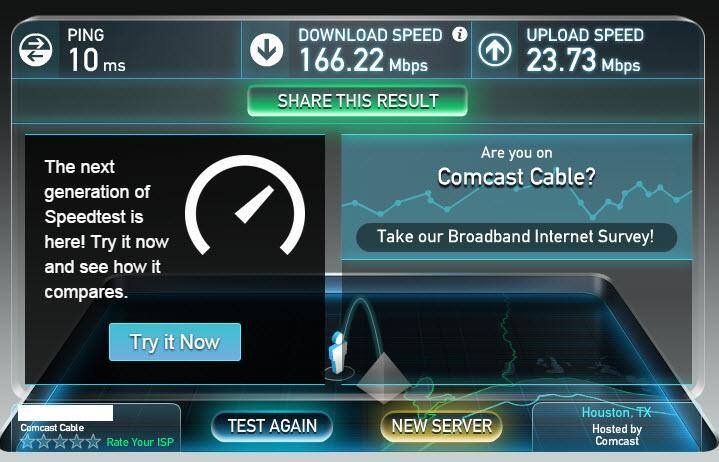Run the test again
The image size is (719, 462).
(x=272, y=426)
